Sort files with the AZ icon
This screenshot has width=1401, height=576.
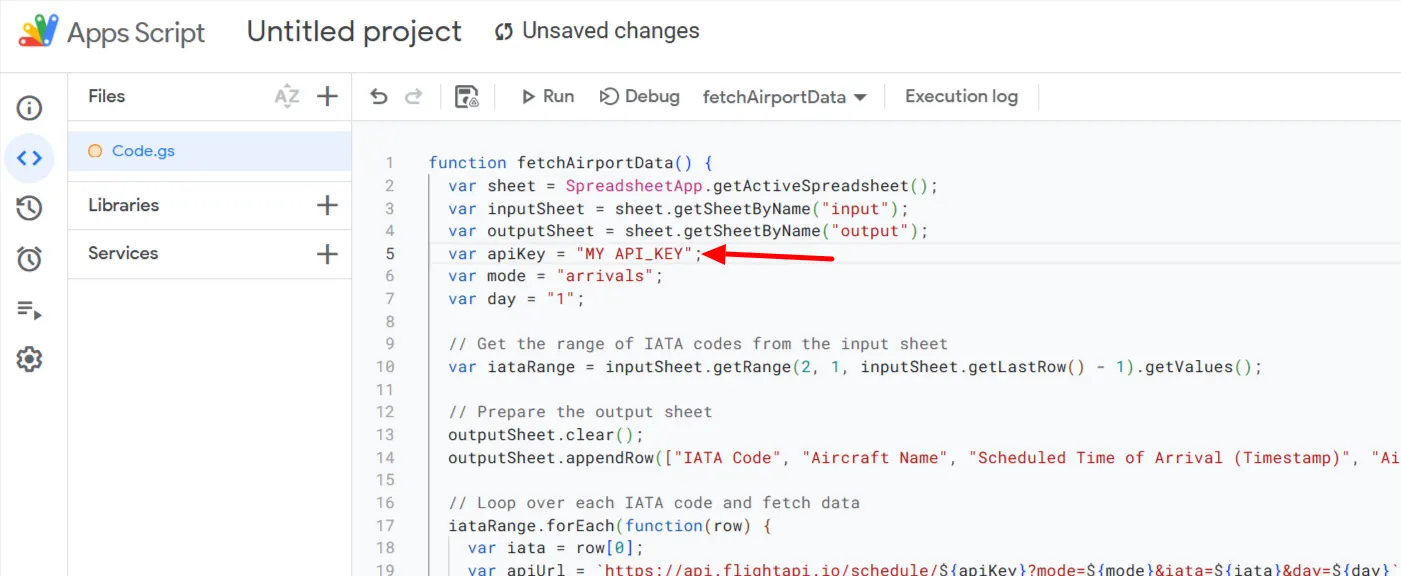[287, 96]
